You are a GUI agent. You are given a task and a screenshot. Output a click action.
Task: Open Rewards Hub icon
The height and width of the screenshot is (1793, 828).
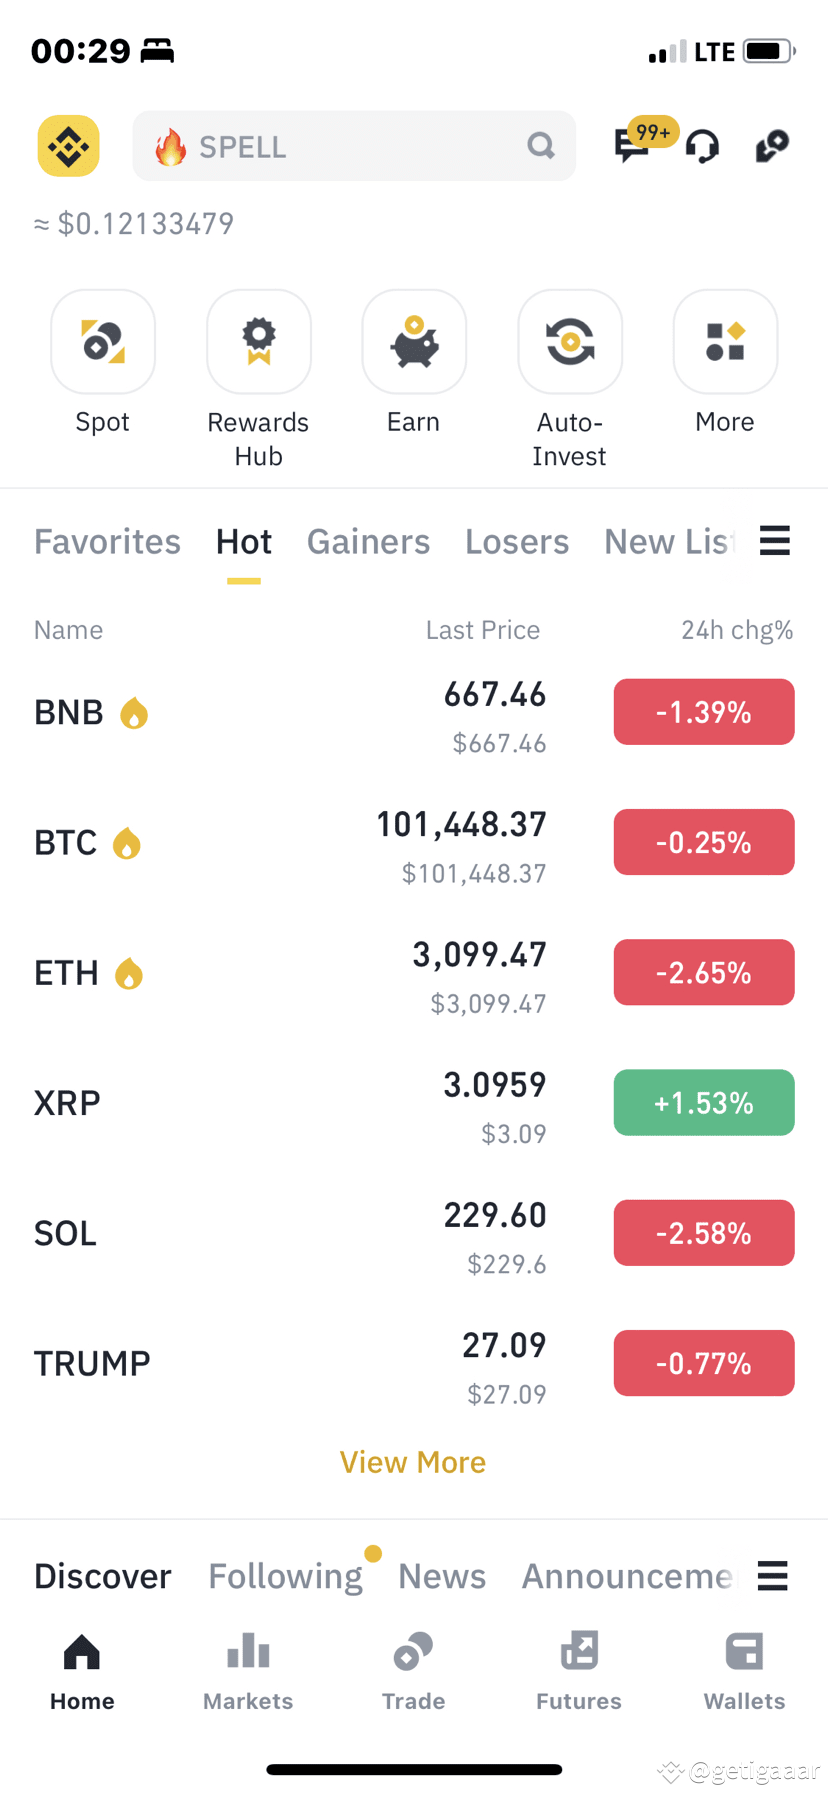258,342
